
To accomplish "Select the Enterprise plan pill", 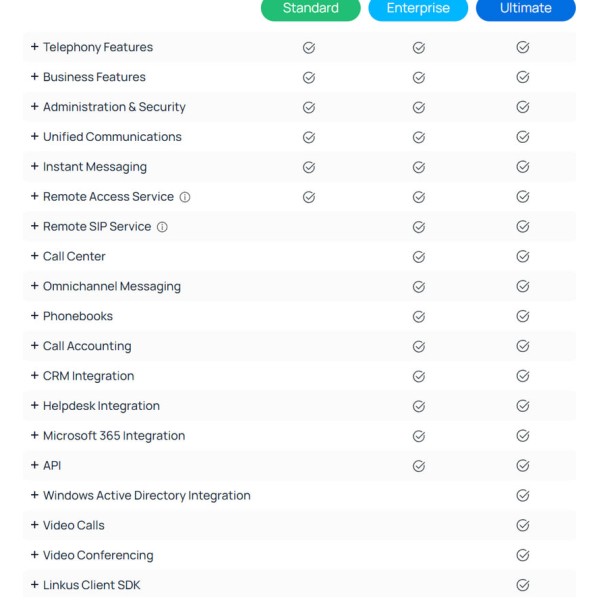I will tap(418, 8).
